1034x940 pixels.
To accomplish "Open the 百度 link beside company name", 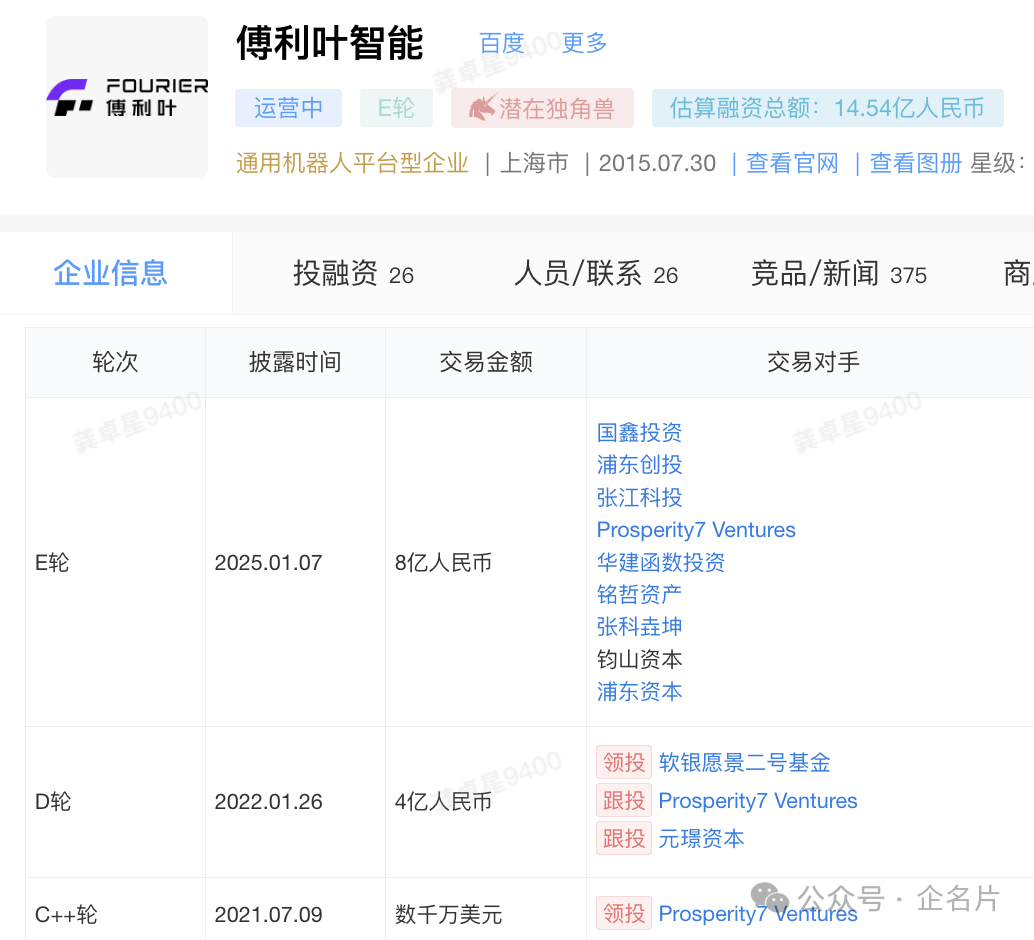I will tap(502, 44).
